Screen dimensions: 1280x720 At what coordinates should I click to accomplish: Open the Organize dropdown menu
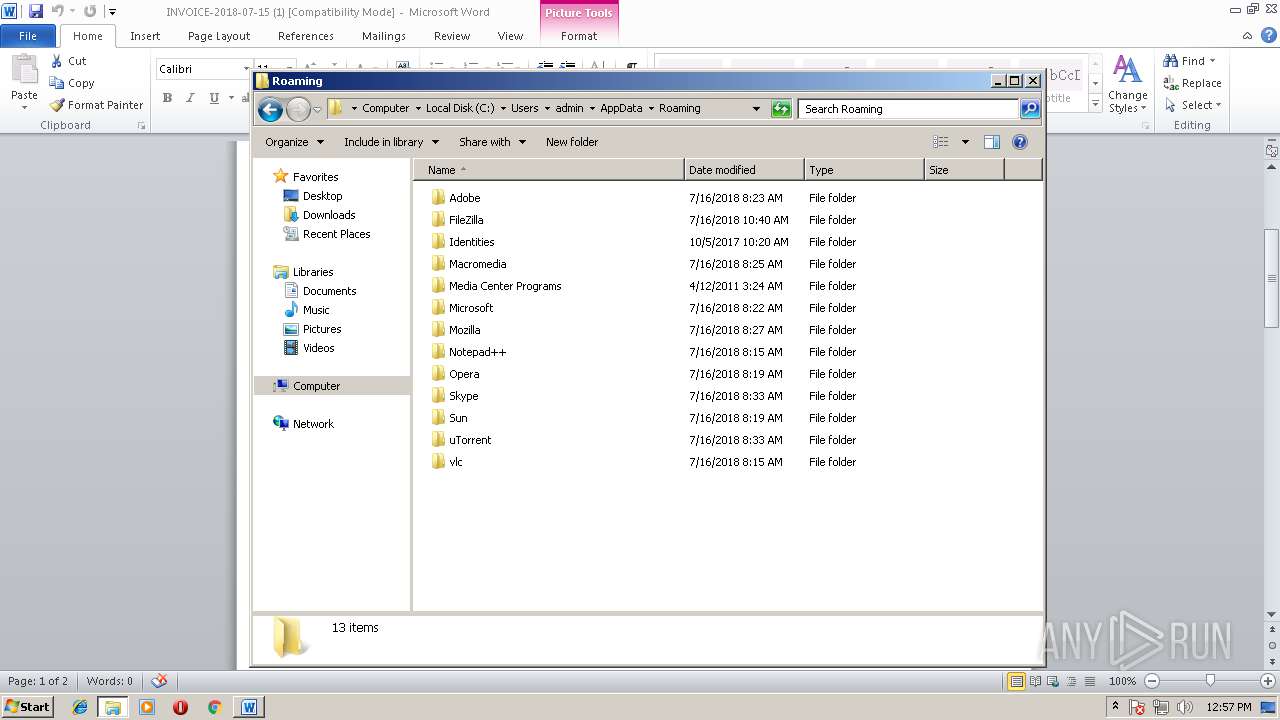(294, 142)
